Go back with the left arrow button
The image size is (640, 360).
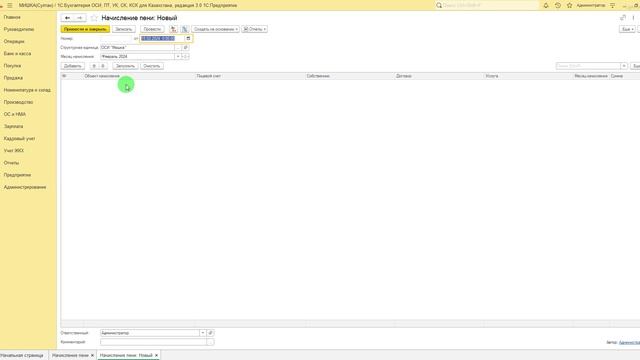tap(67, 18)
